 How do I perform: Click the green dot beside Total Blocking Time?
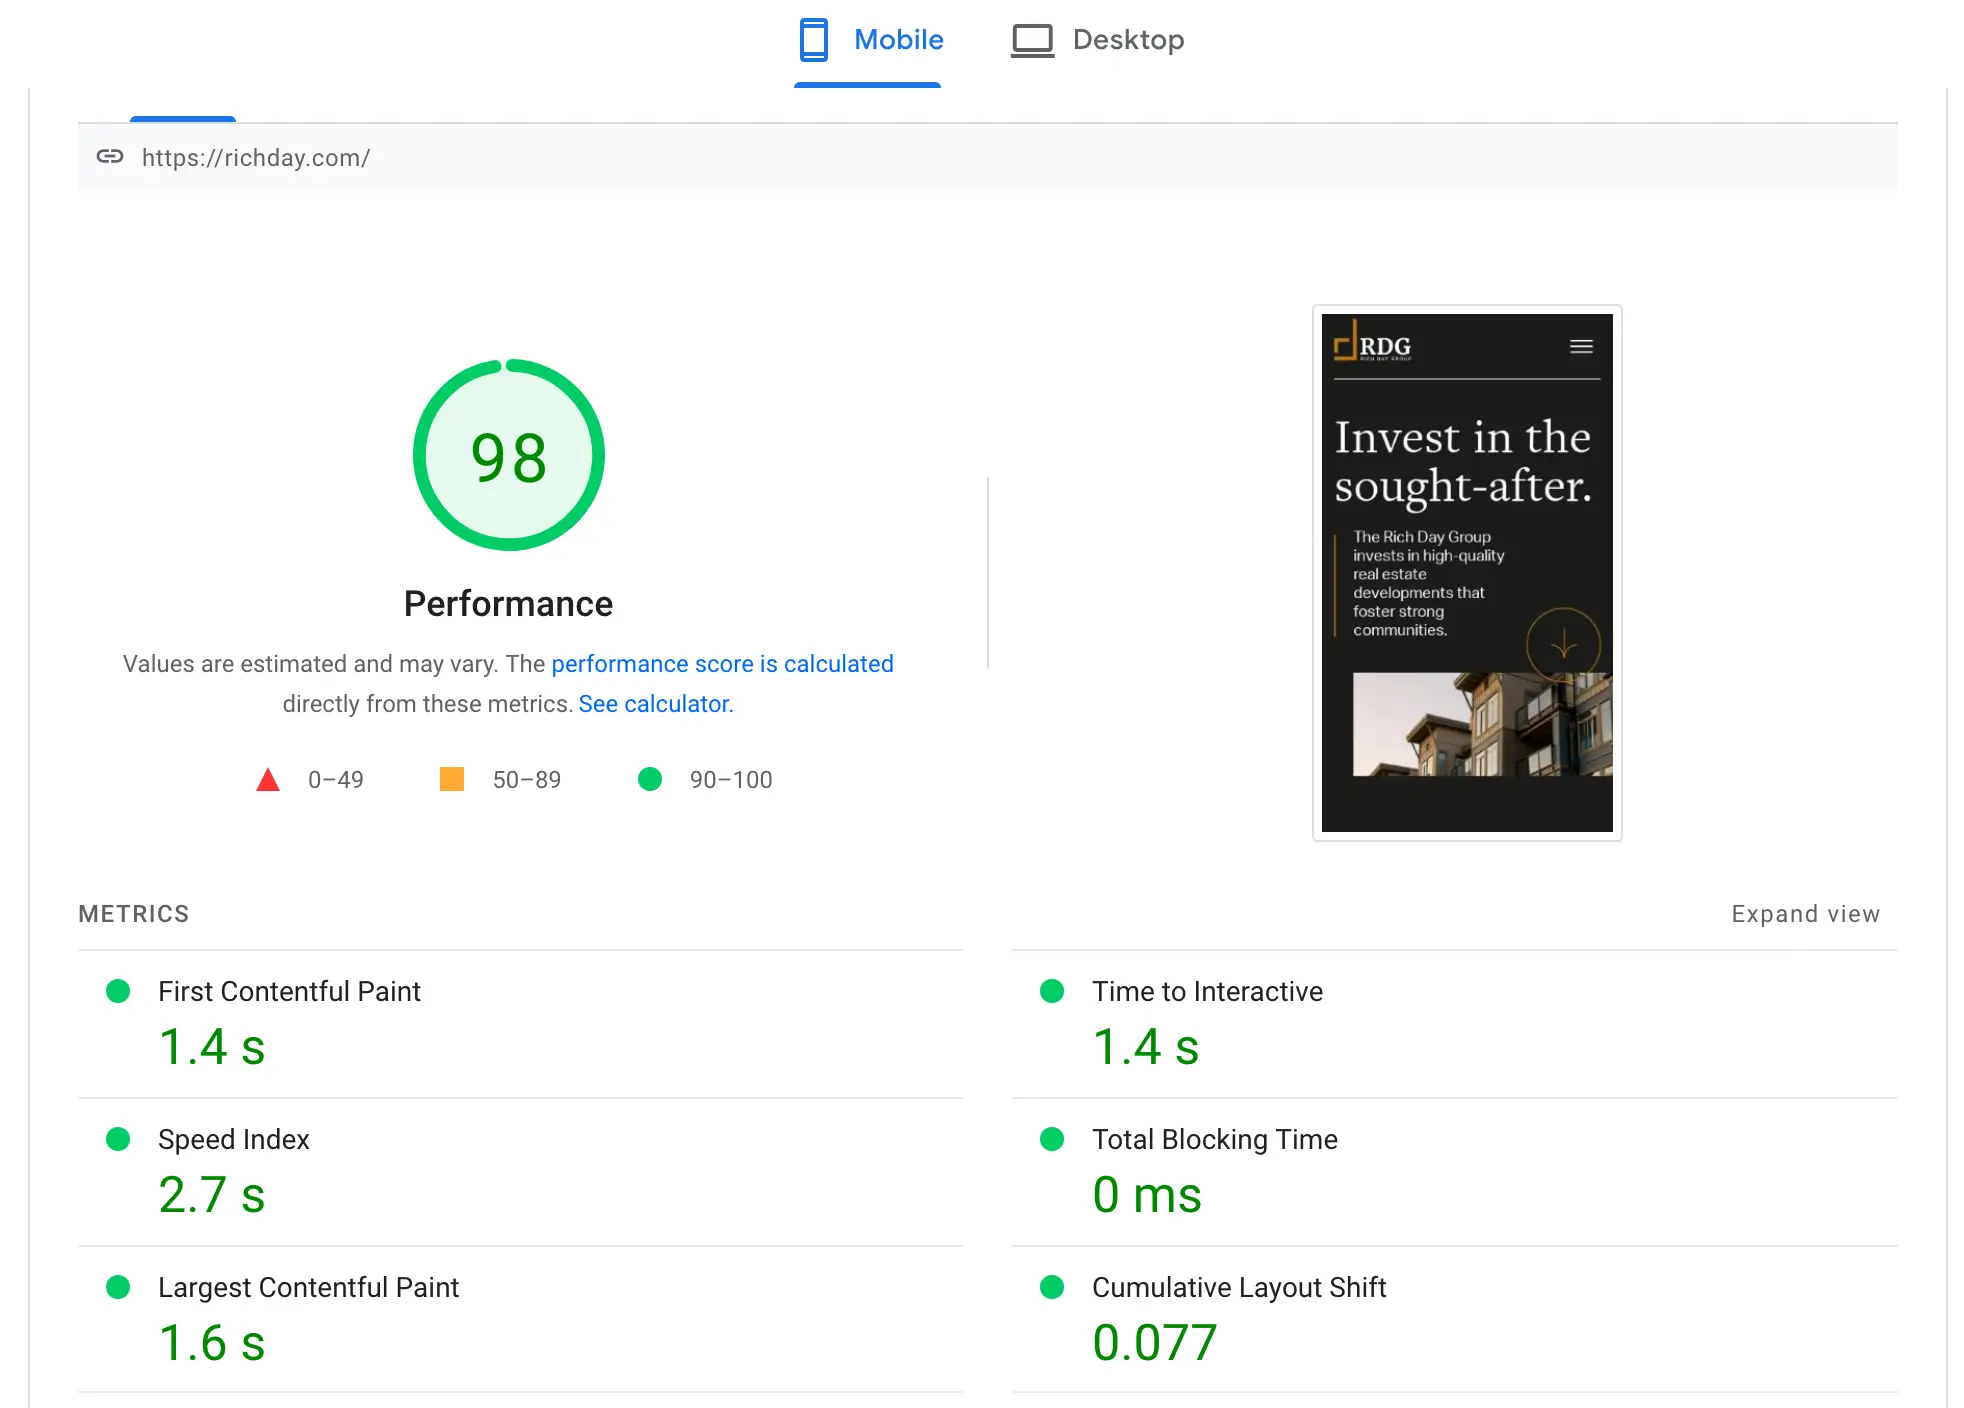1052,1139
